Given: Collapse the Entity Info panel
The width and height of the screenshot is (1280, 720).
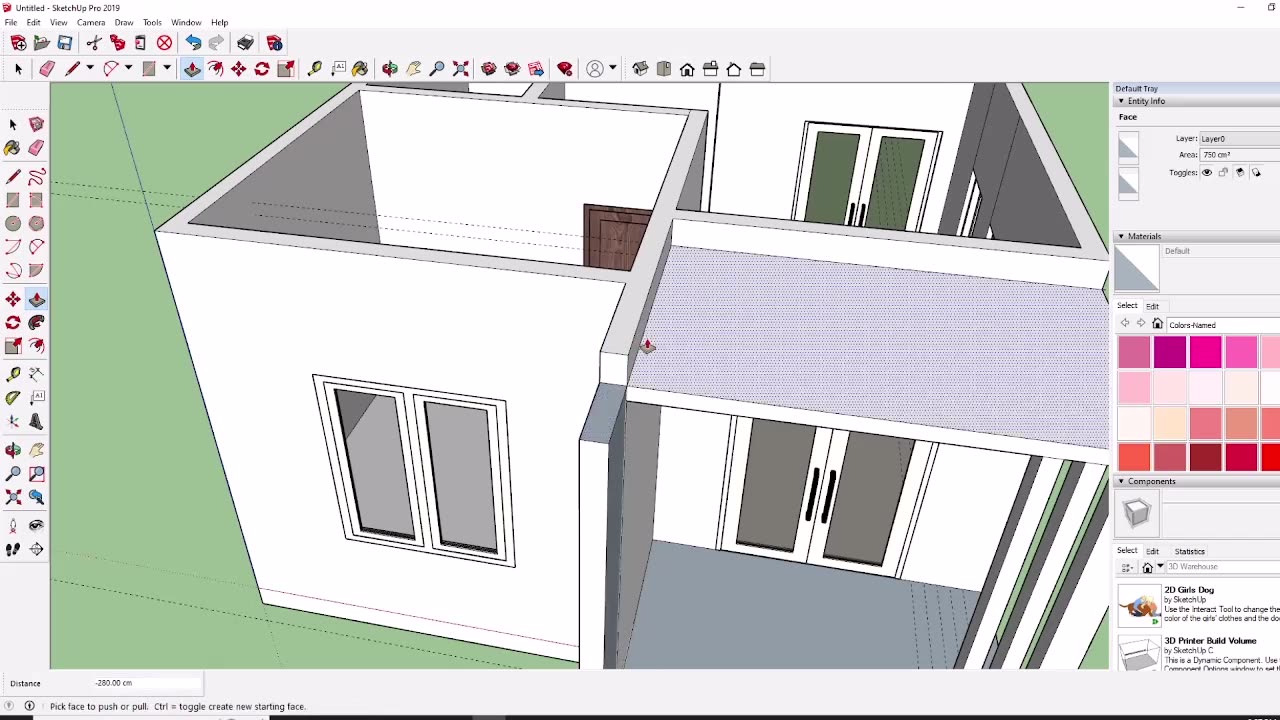Looking at the screenshot, I should pos(1121,101).
